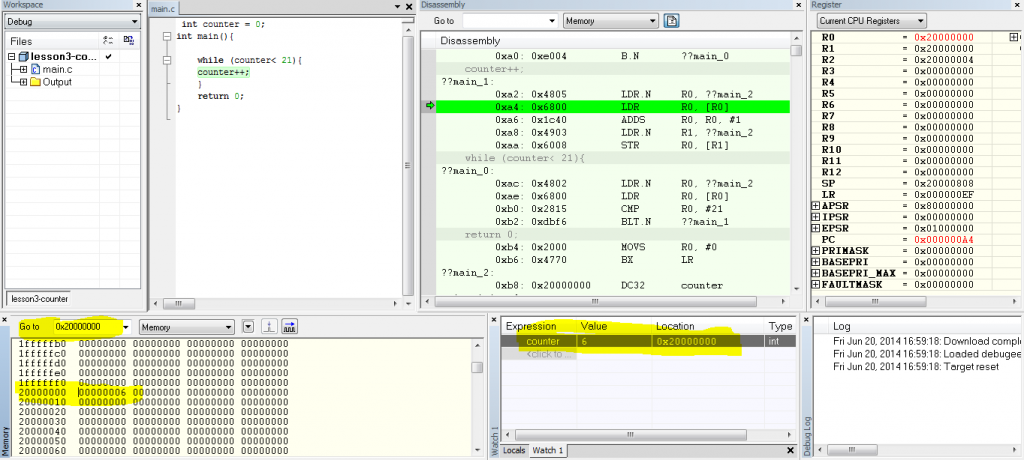Click the PC register value 0x000000A4
This screenshot has width=1024, height=460.
[946, 240]
